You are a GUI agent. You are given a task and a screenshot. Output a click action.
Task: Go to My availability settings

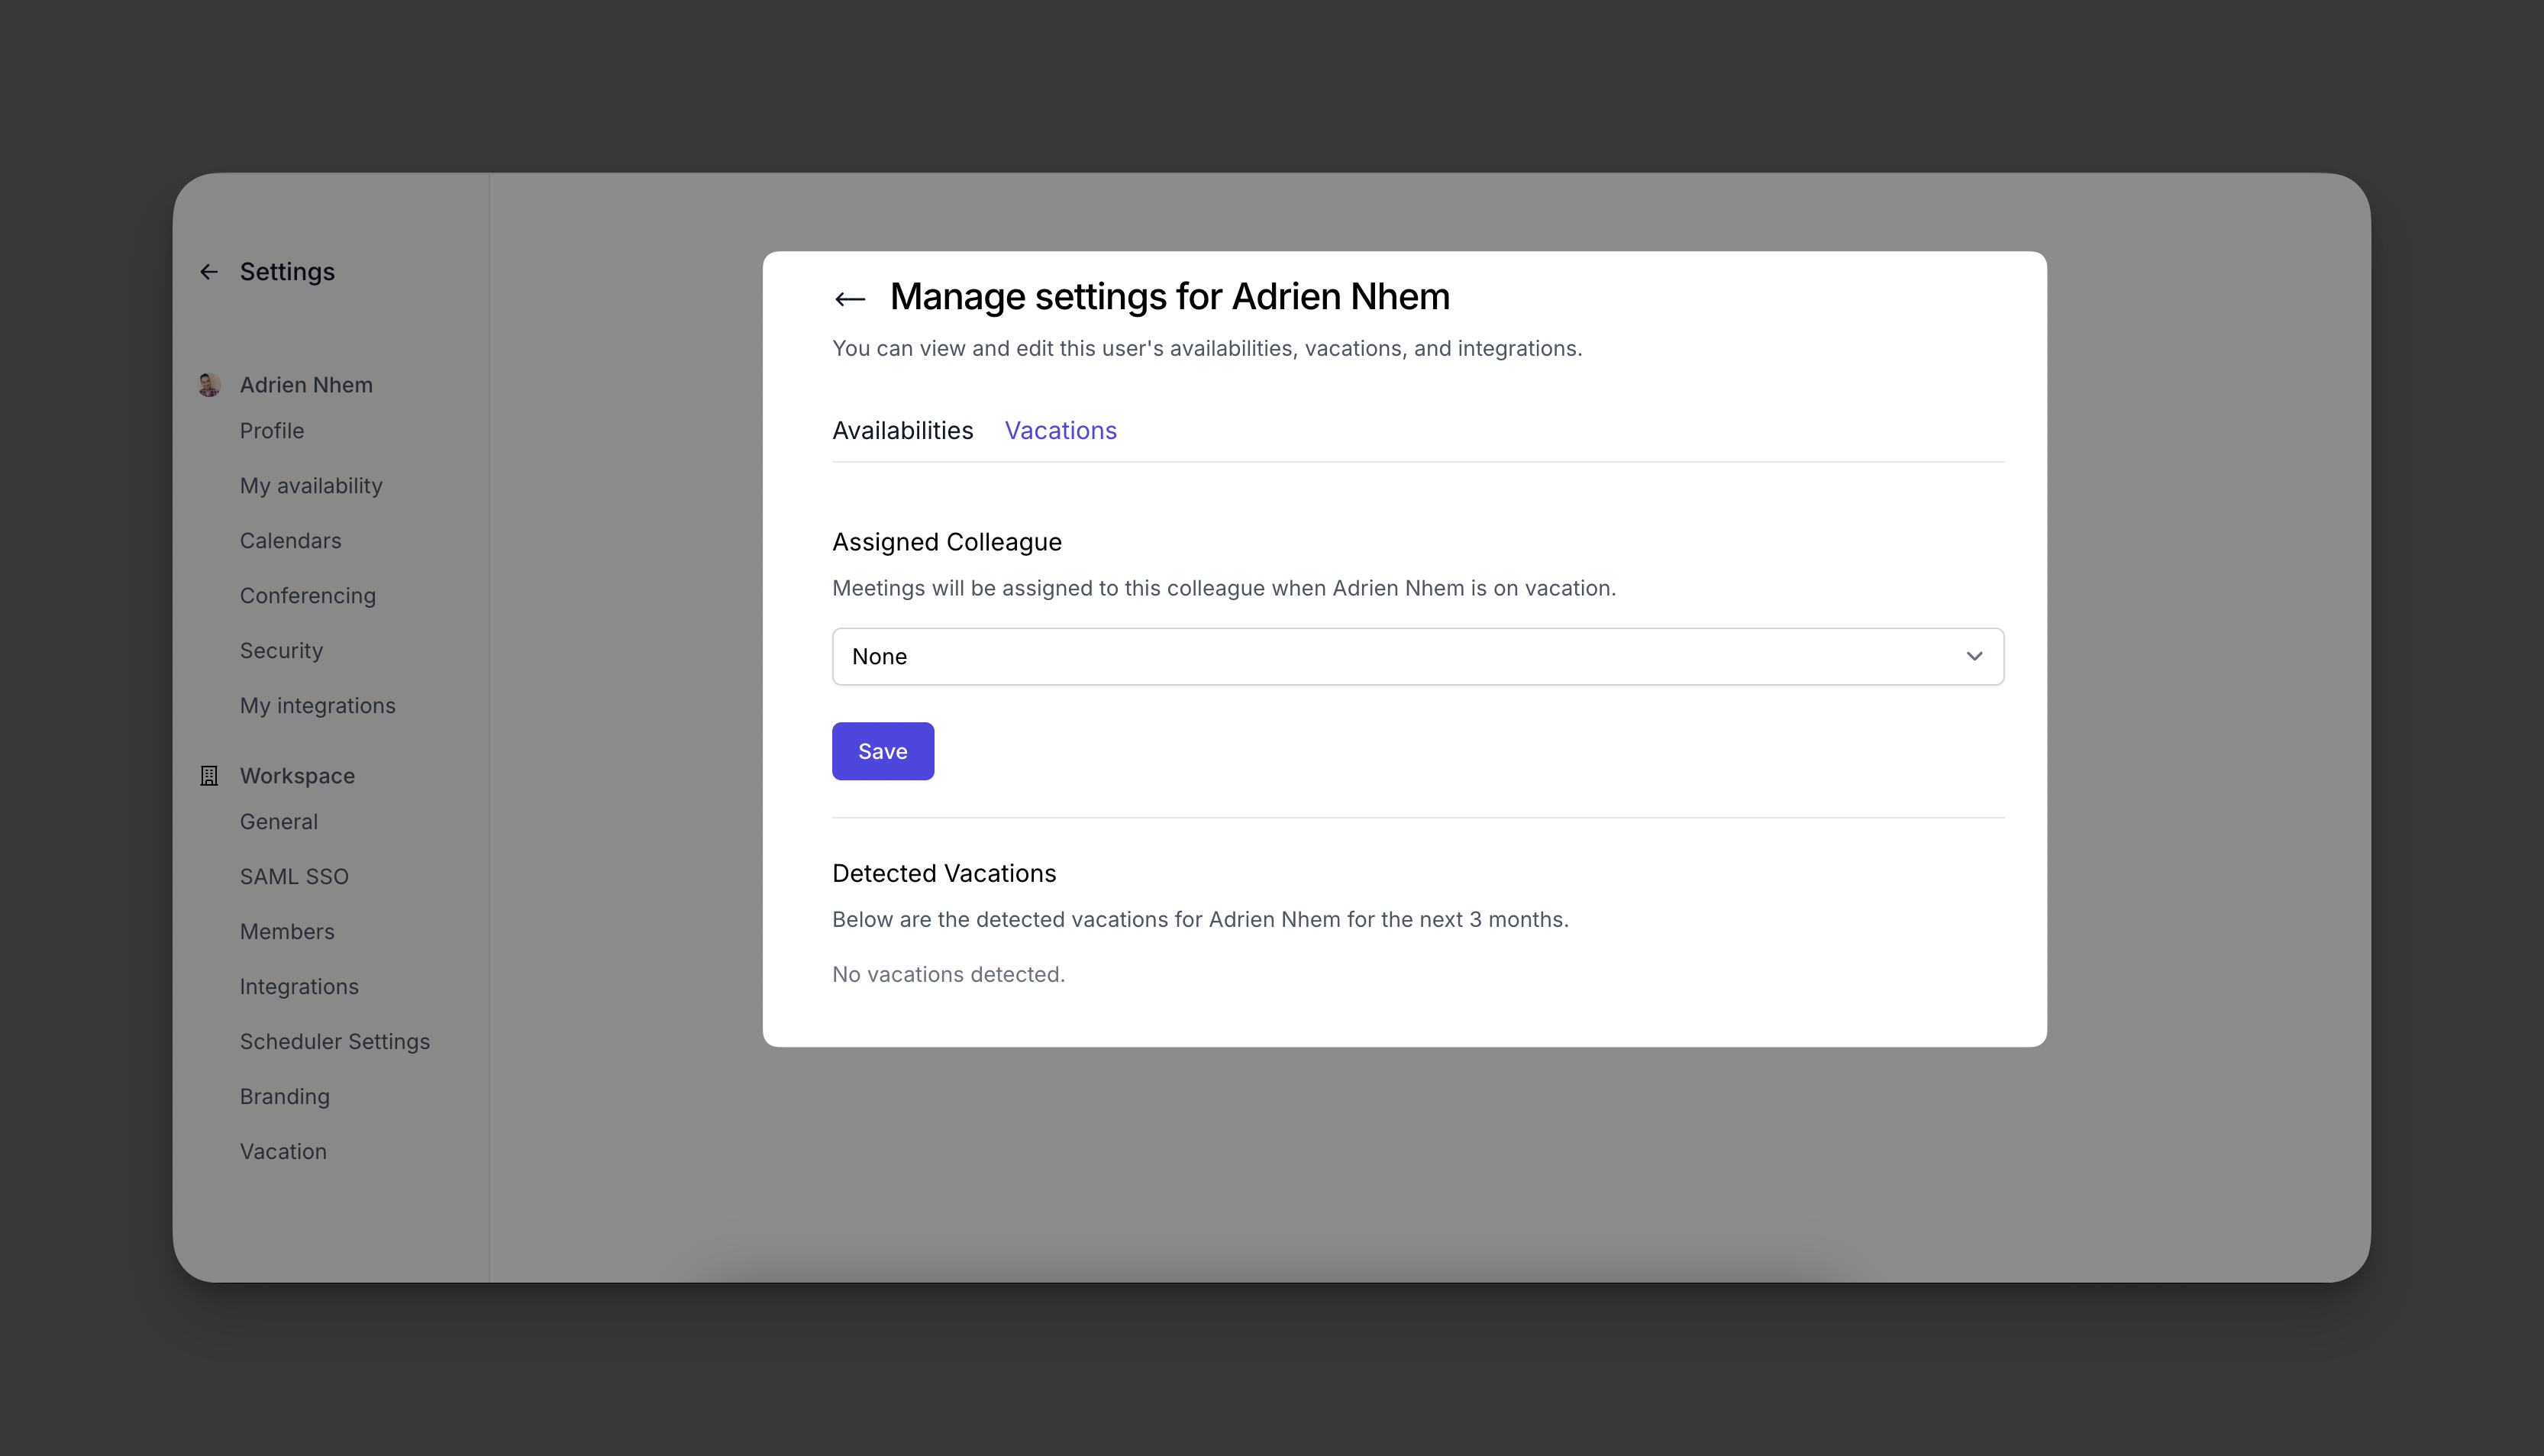[311, 486]
